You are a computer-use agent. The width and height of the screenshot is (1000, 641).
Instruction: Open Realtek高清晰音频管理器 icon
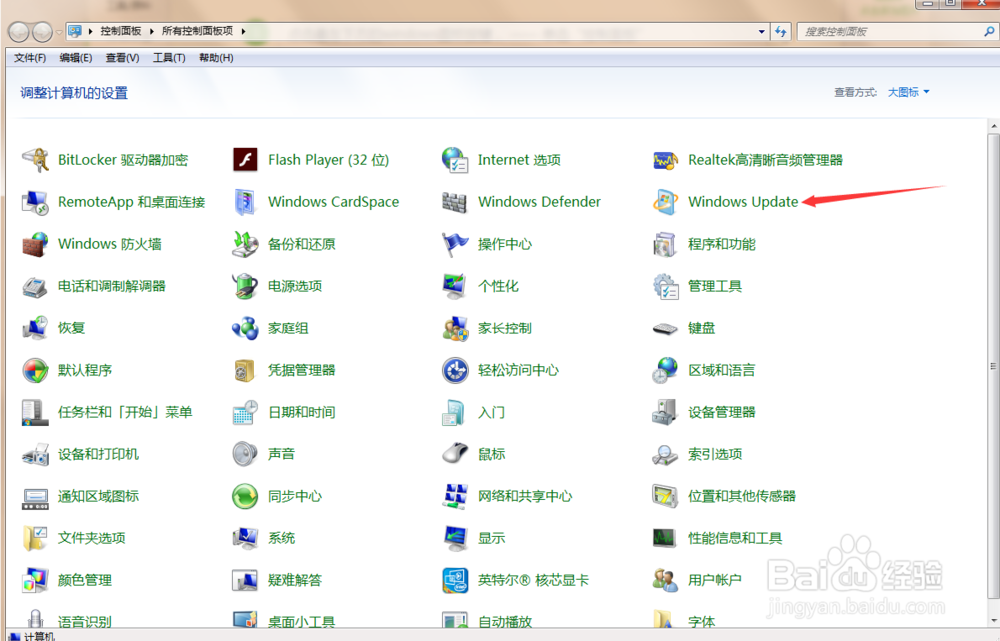pos(665,160)
